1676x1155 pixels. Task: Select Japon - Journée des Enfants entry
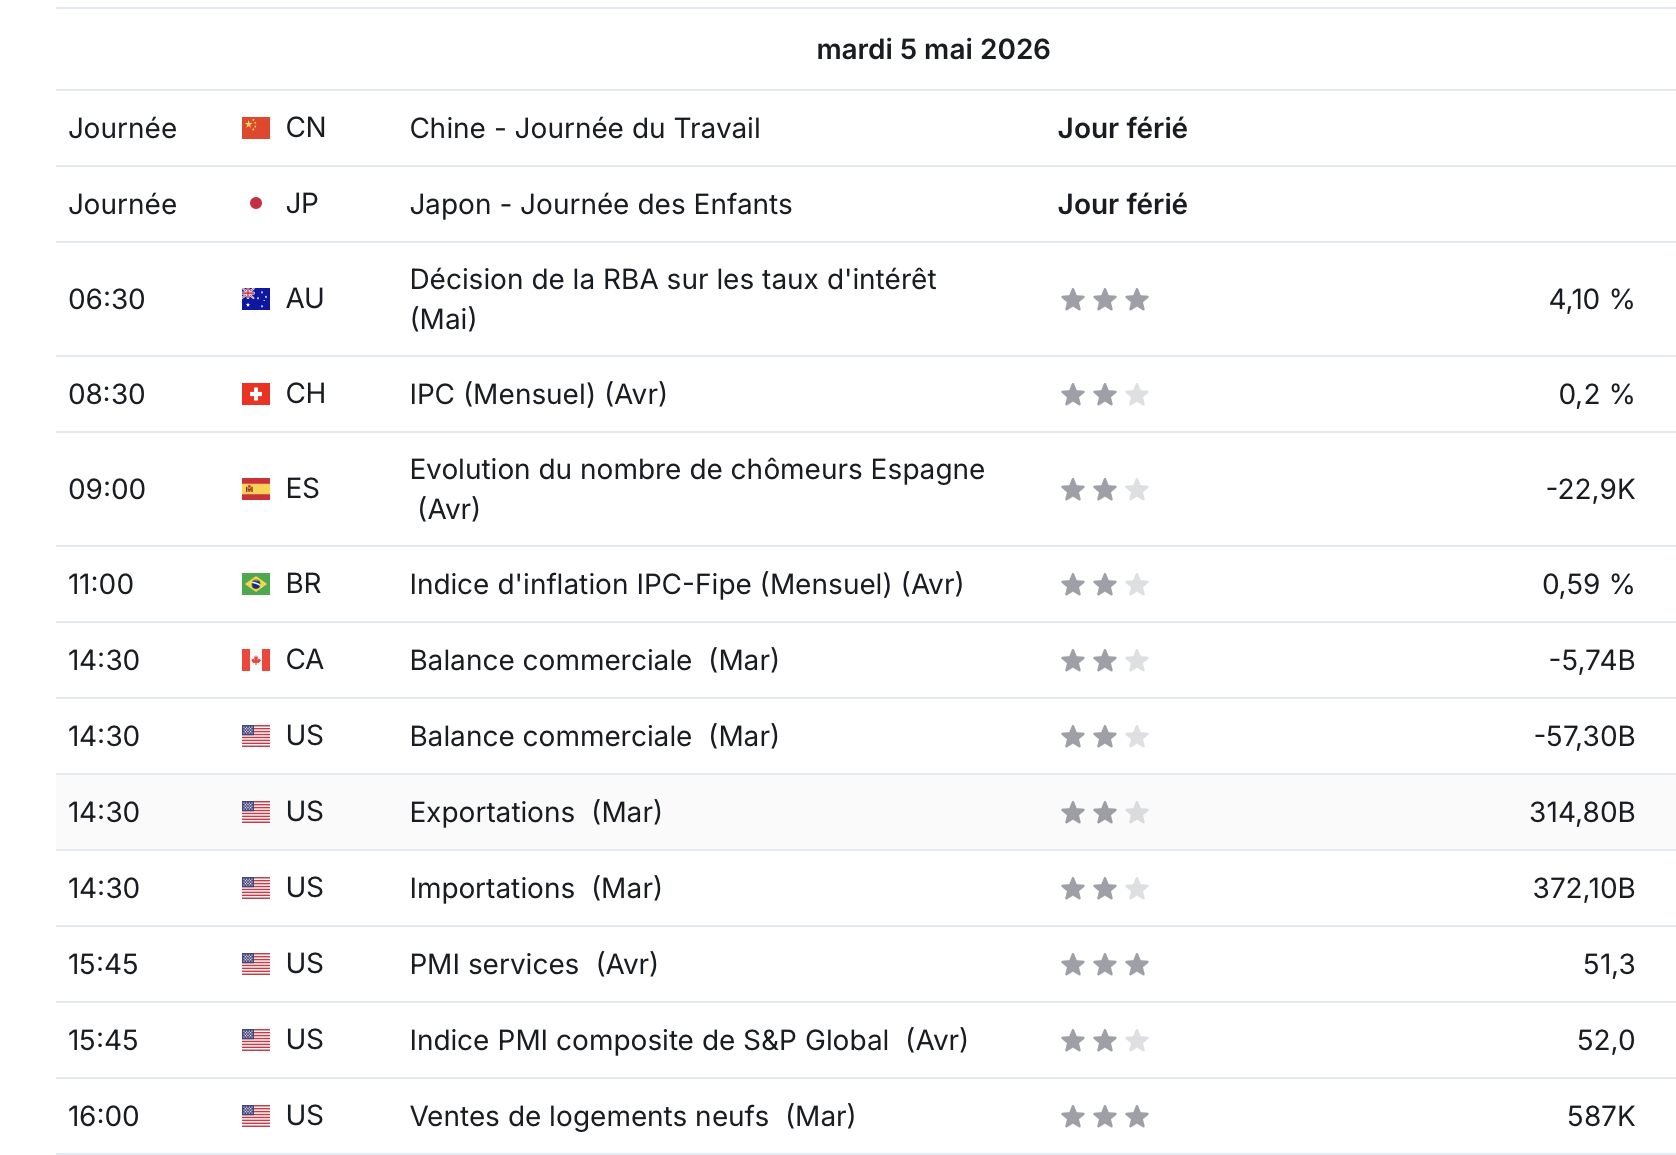tap(601, 204)
